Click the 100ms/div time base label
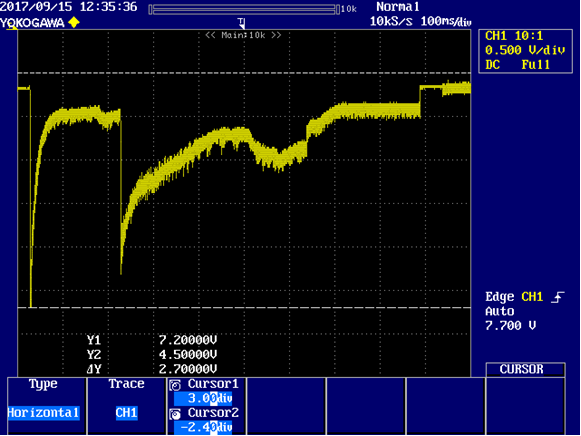This screenshot has height=436, width=581. [446, 21]
